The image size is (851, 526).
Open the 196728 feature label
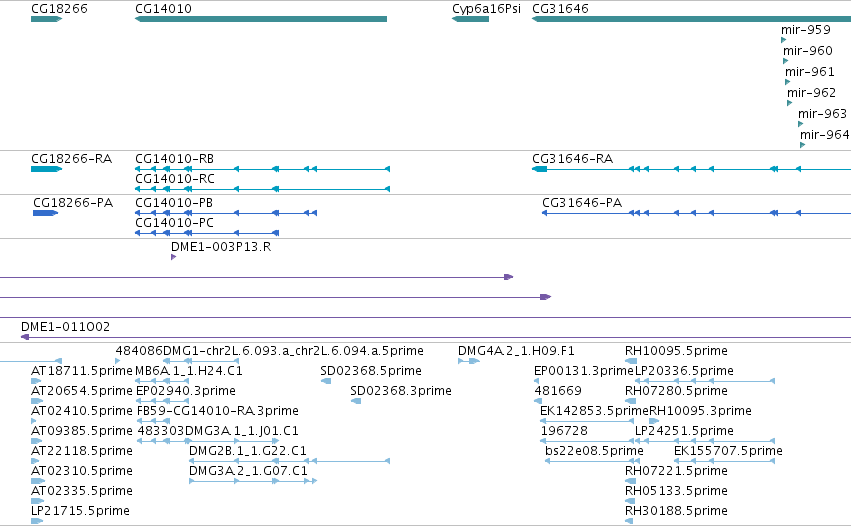(564, 431)
